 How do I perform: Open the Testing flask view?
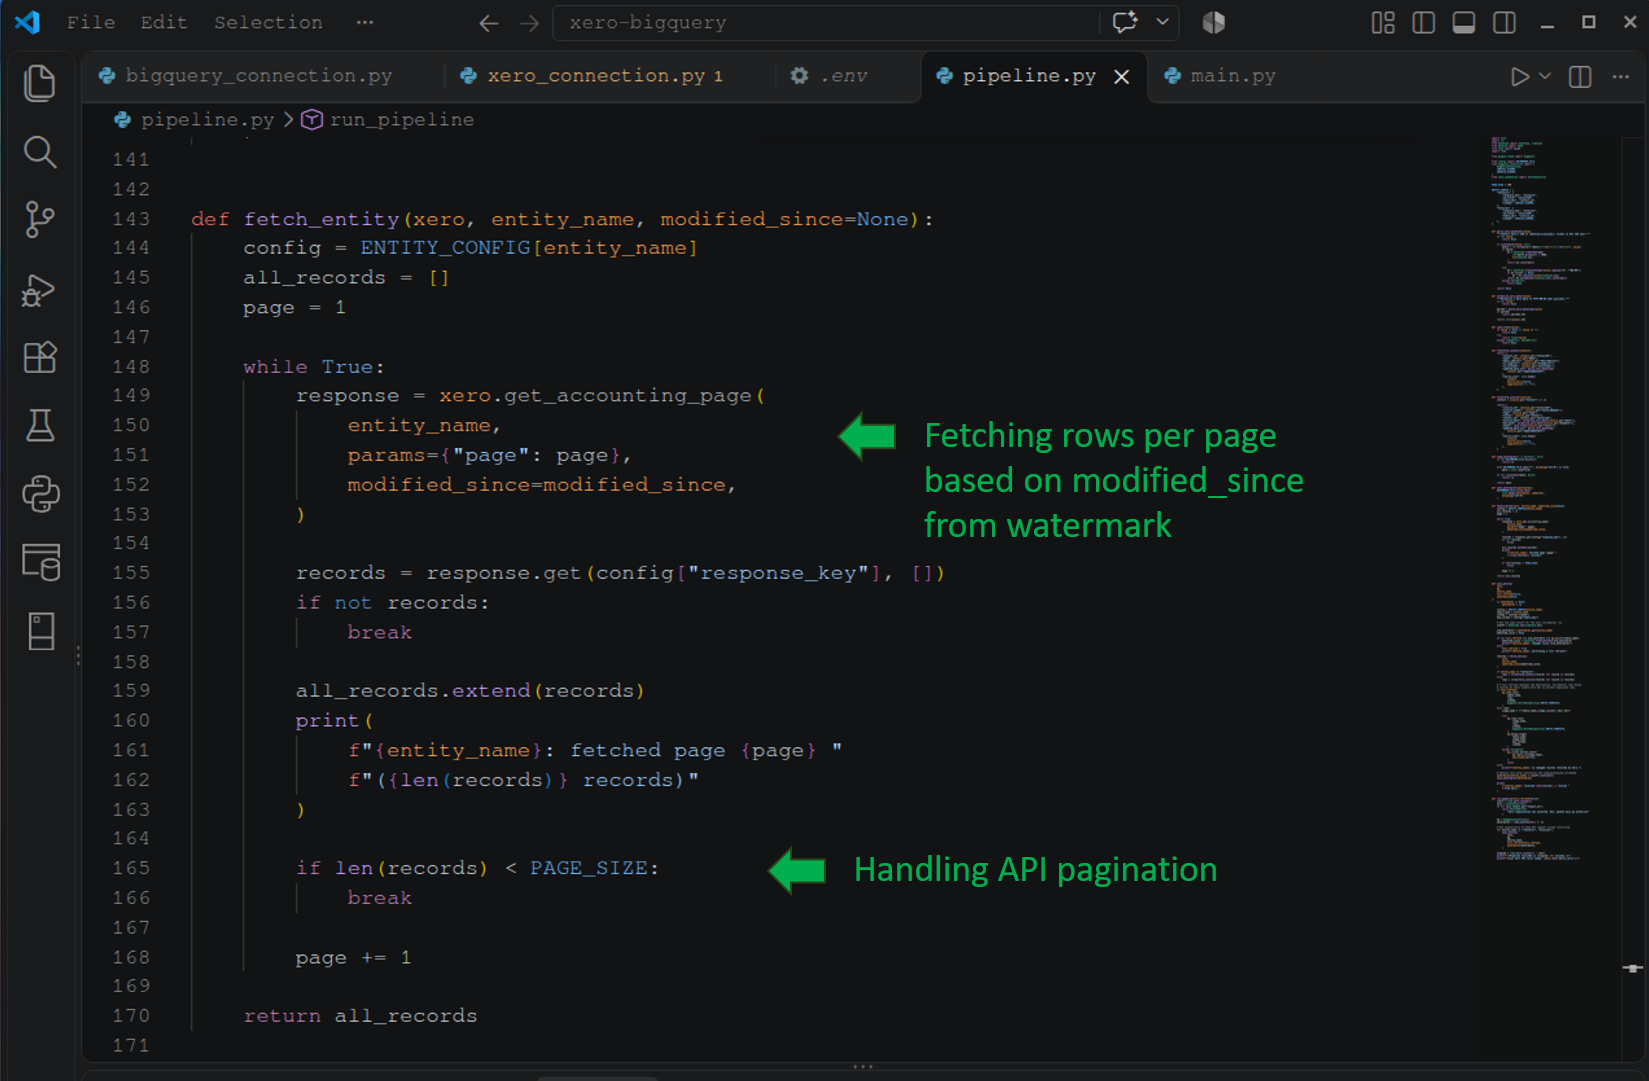[x=40, y=425]
